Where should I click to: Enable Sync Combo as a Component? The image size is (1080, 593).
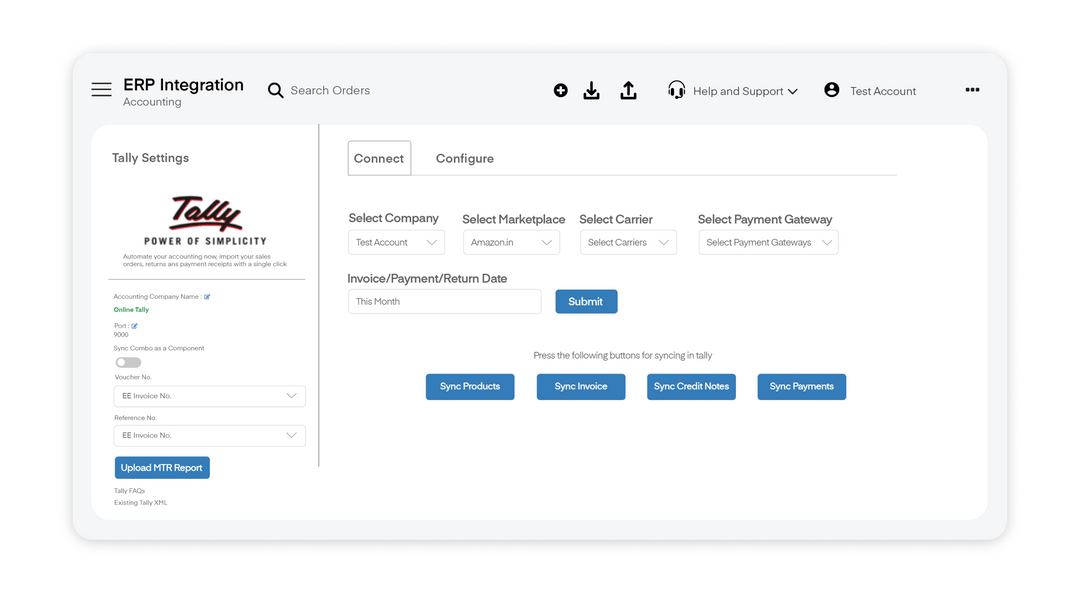(x=128, y=362)
